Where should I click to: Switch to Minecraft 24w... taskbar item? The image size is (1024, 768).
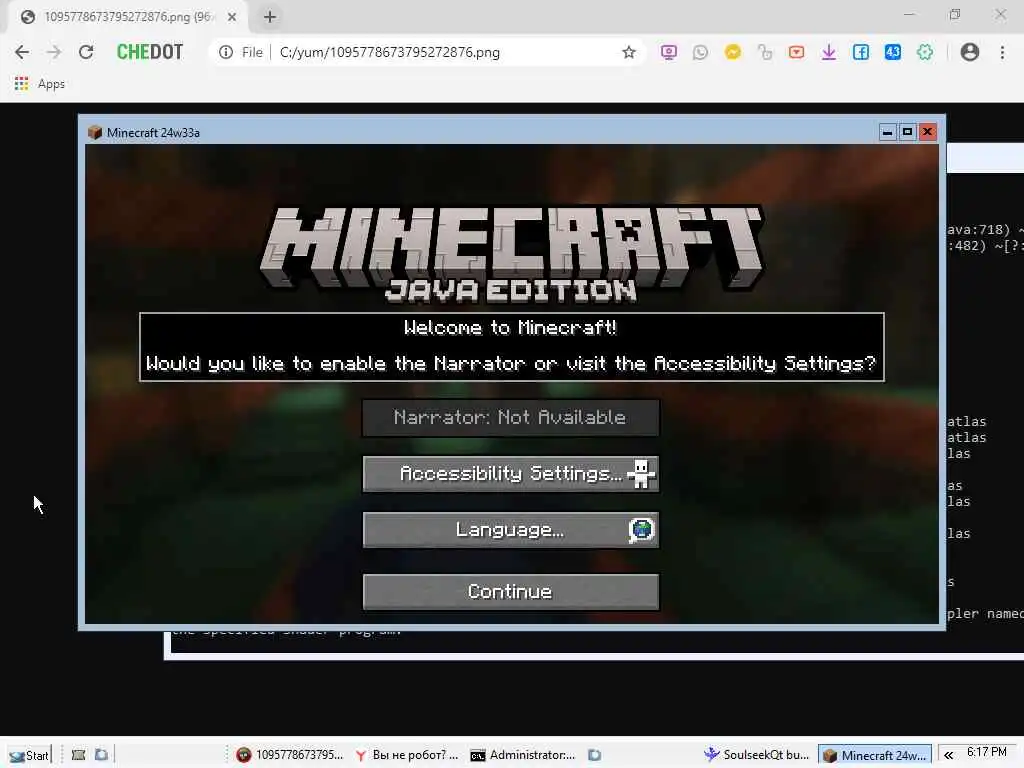[x=875, y=755]
